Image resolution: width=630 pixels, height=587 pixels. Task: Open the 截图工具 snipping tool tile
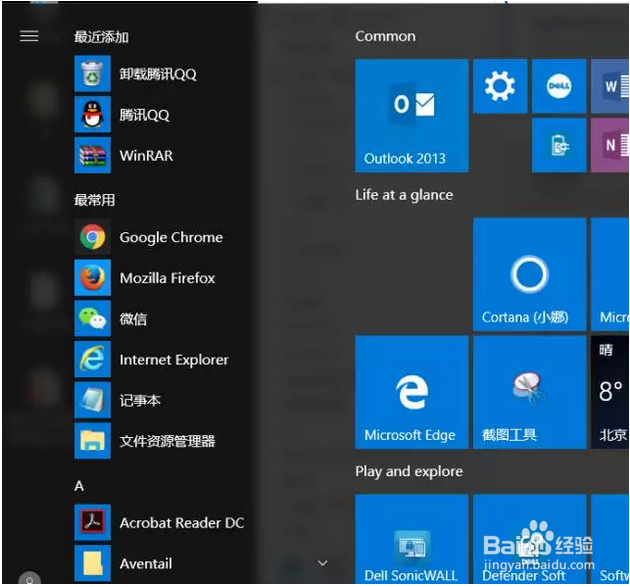[x=530, y=392]
